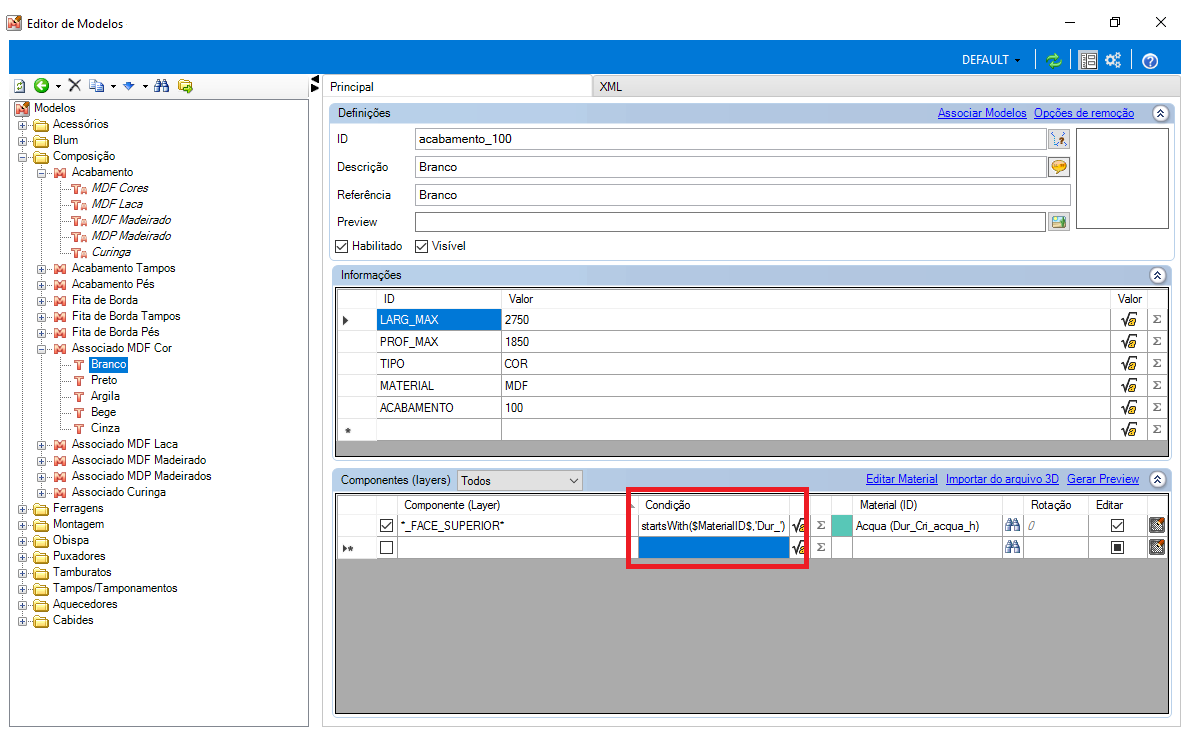Image resolution: width=1186 pixels, height=736 pixels.
Task: Select MDF Laca tree item
Action: [117, 204]
